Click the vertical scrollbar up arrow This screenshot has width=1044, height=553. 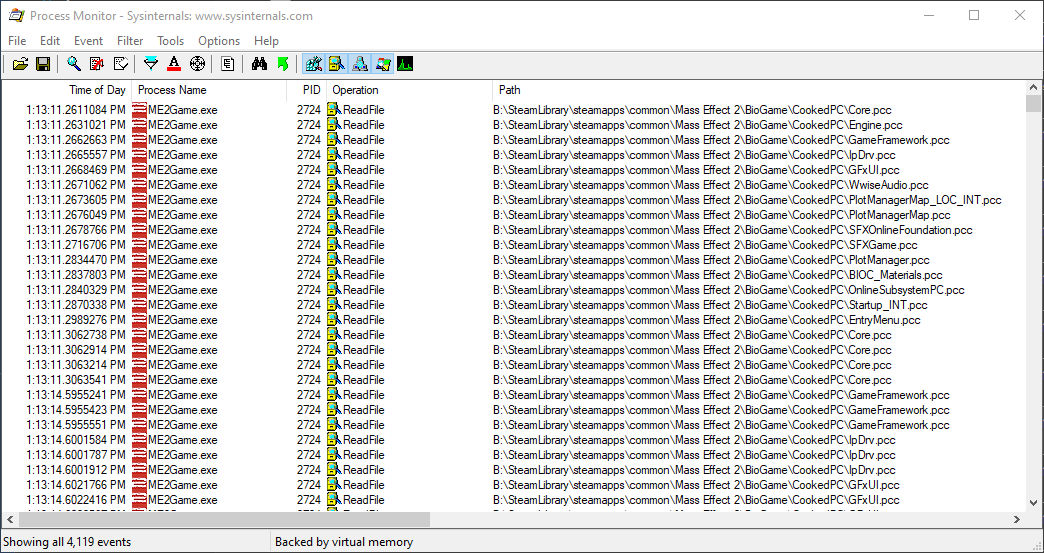click(1033, 87)
